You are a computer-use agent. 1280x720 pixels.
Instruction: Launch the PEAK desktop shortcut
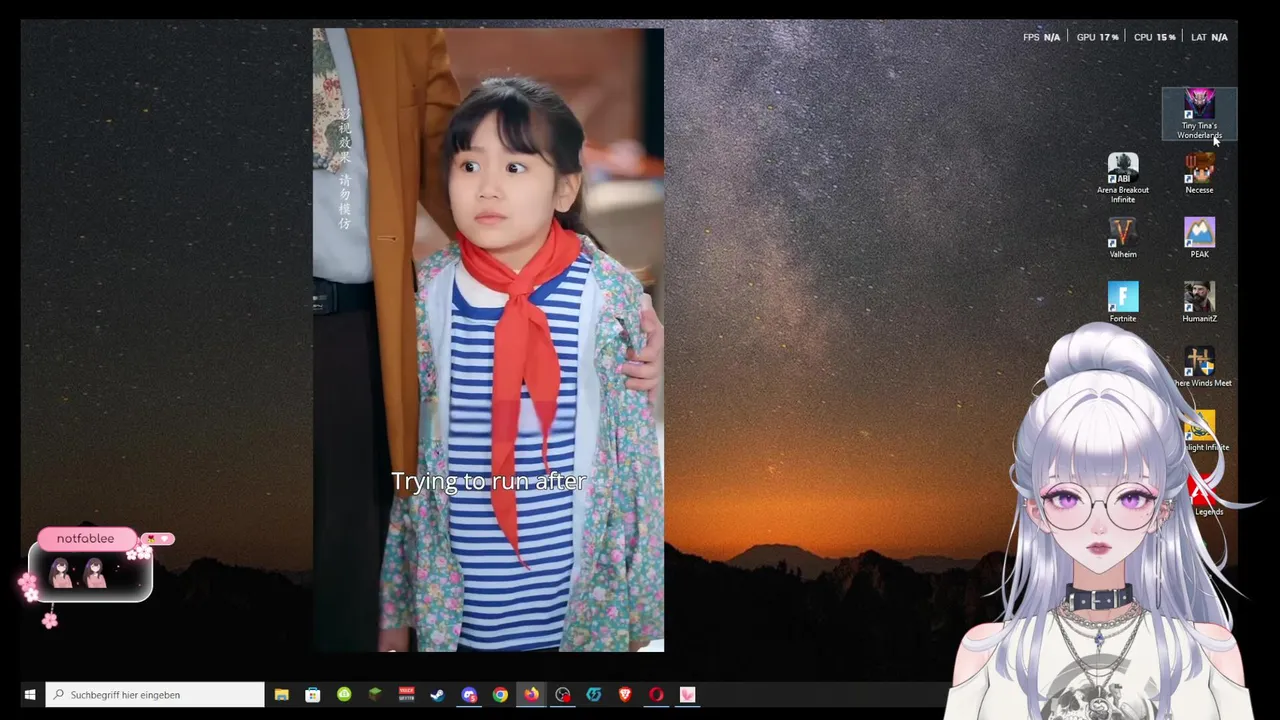(x=1199, y=238)
